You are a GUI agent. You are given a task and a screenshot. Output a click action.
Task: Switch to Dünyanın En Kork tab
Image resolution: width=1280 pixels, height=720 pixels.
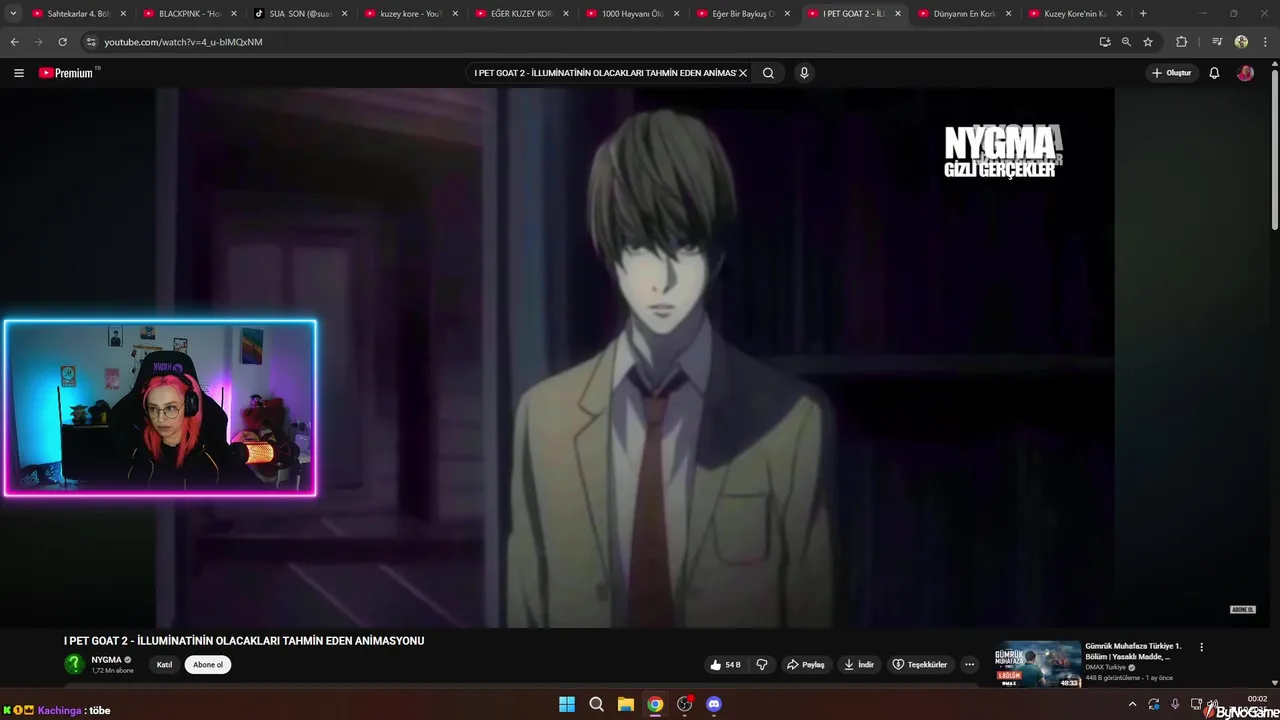pos(964,14)
